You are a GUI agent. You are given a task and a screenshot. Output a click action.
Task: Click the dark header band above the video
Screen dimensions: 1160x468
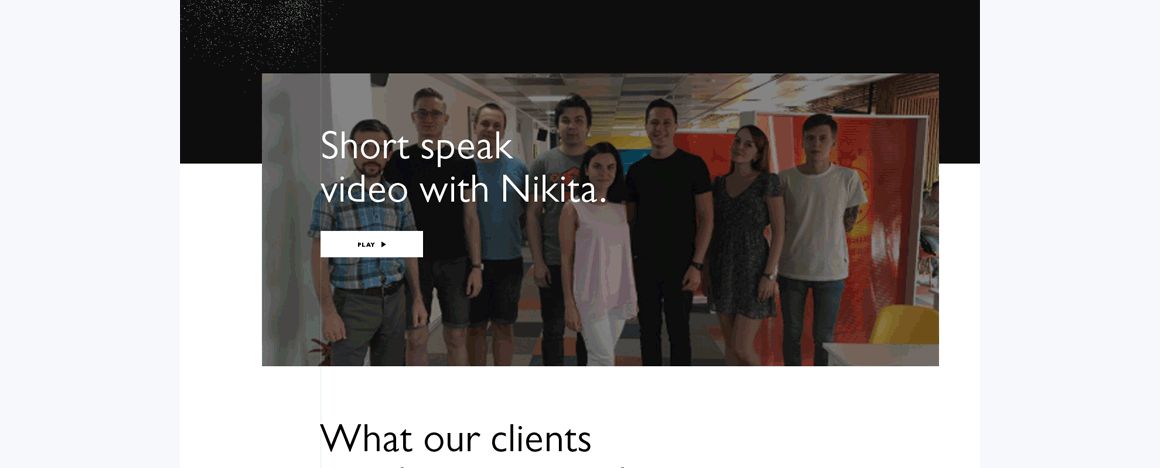580,35
